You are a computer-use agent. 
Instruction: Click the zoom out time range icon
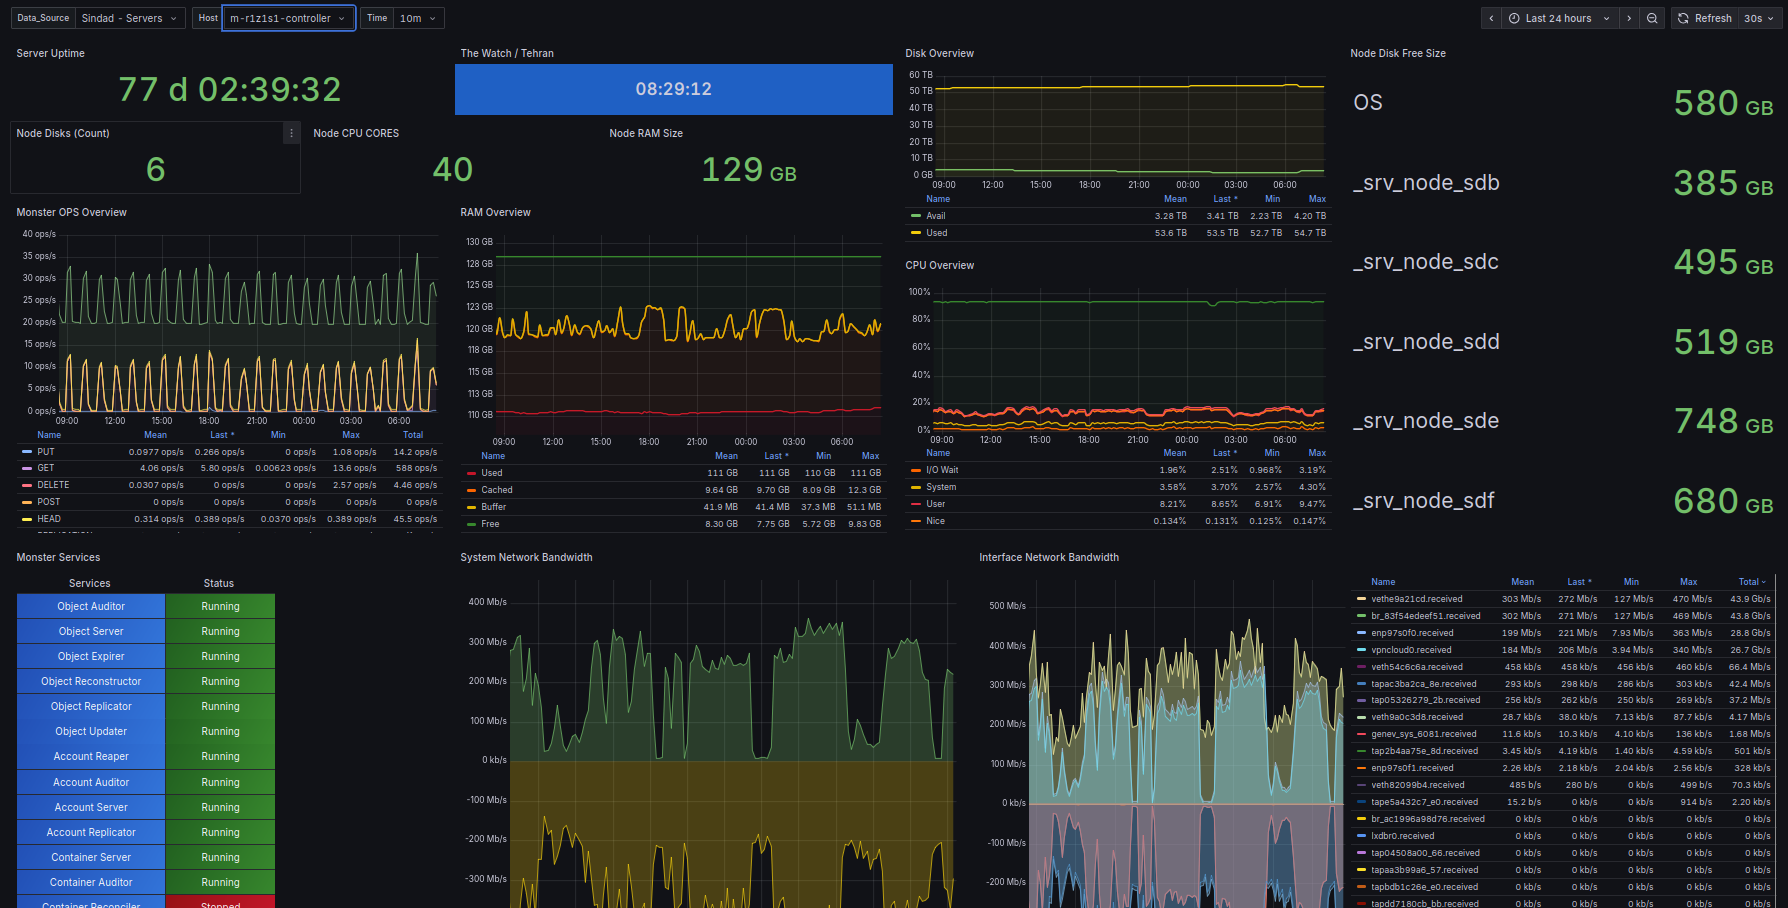1652,18
